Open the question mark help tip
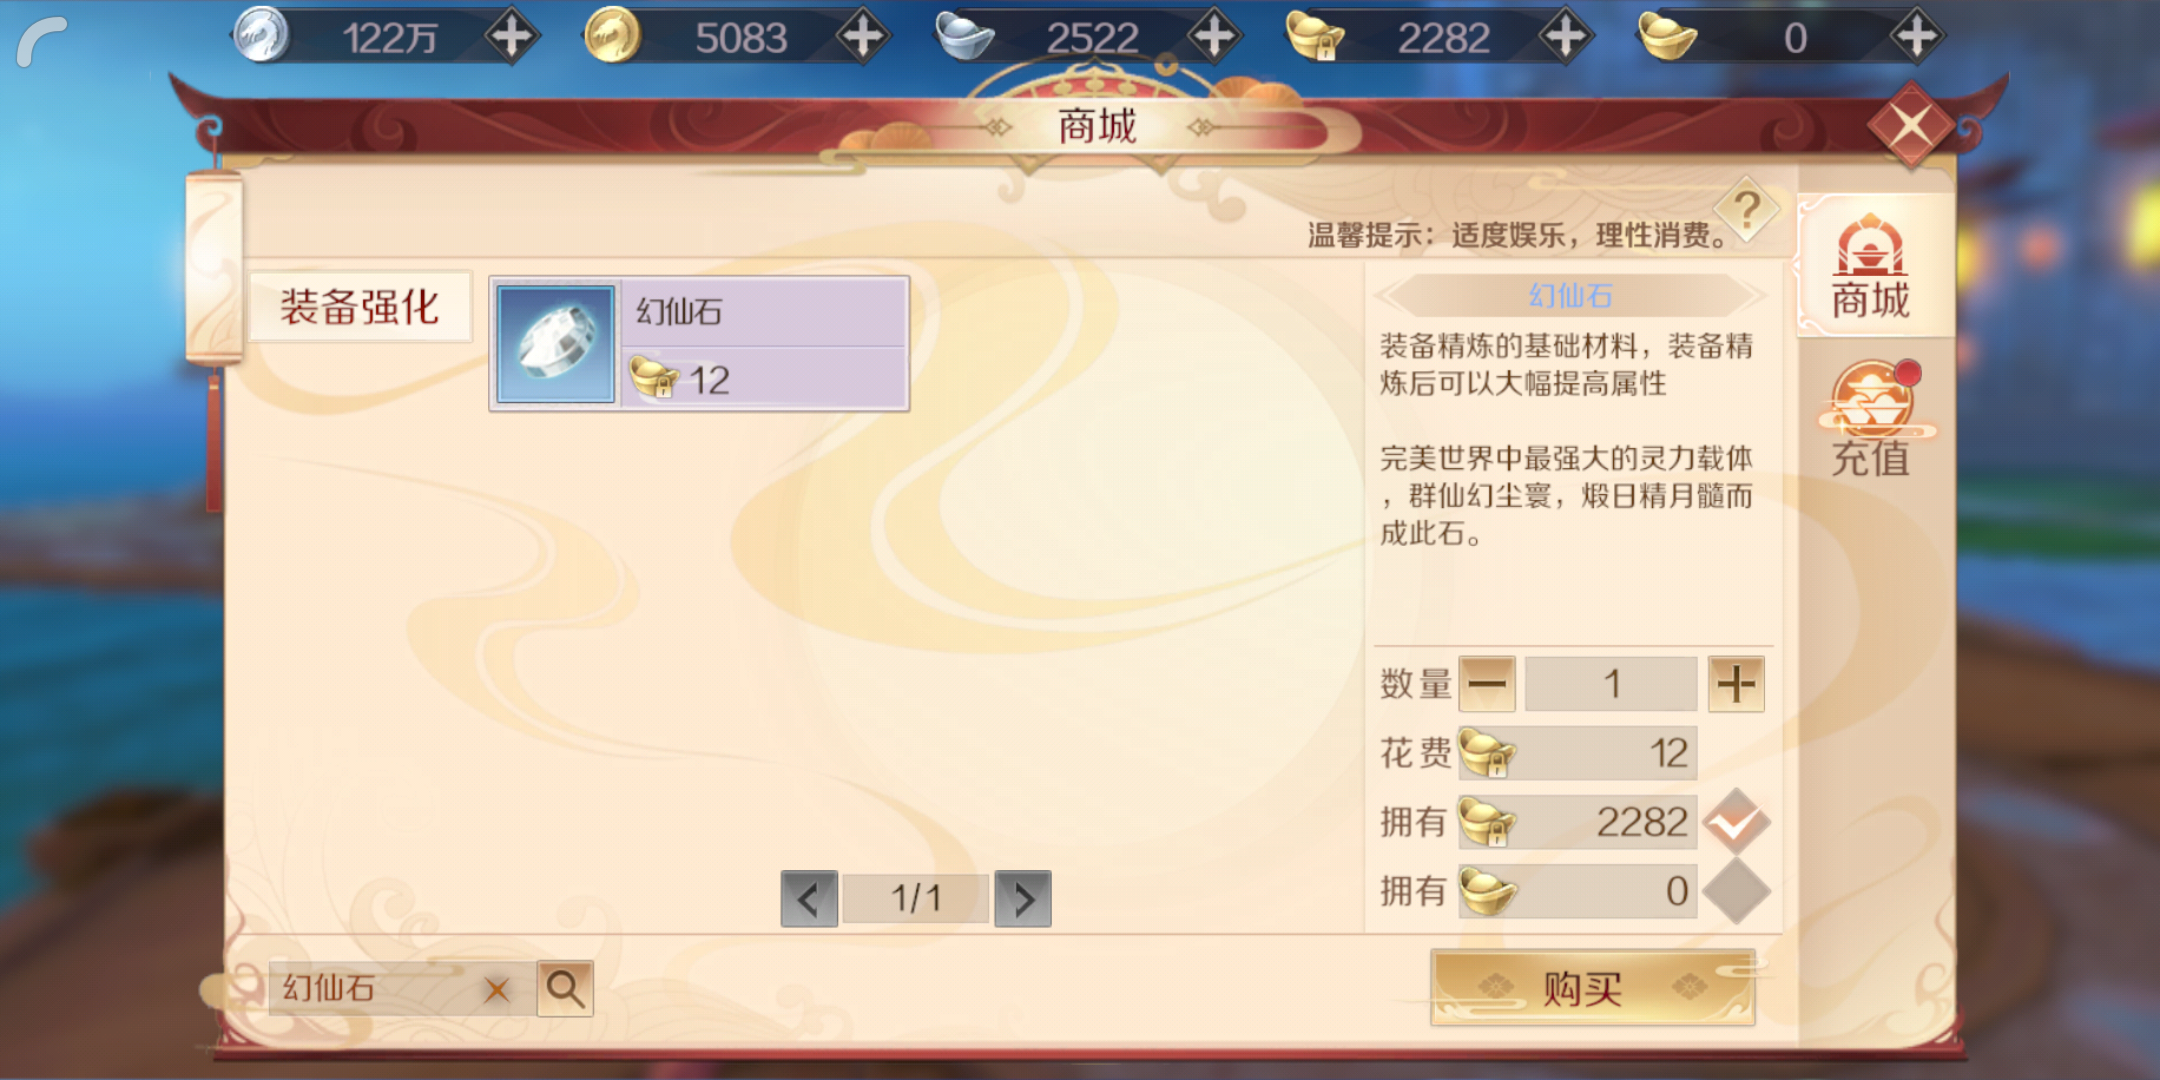The width and height of the screenshot is (2160, 1080). click(x=1746, y=210)
